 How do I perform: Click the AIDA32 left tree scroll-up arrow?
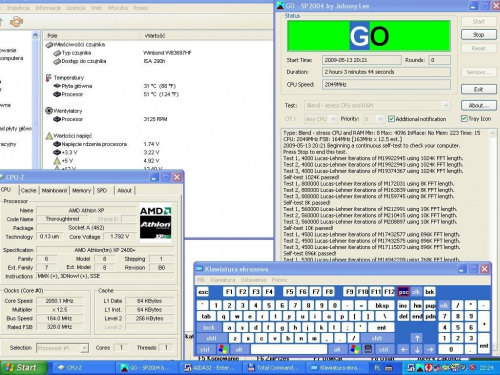pyautogui.click(x=35, y=35)
